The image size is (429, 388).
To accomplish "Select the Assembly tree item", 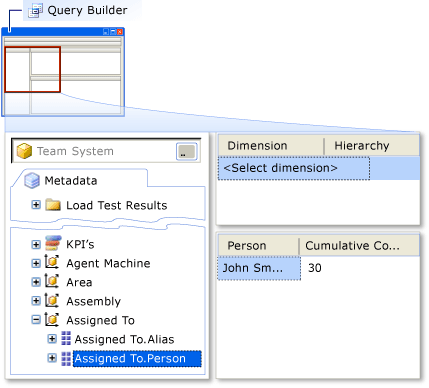I will click(93, 301).
